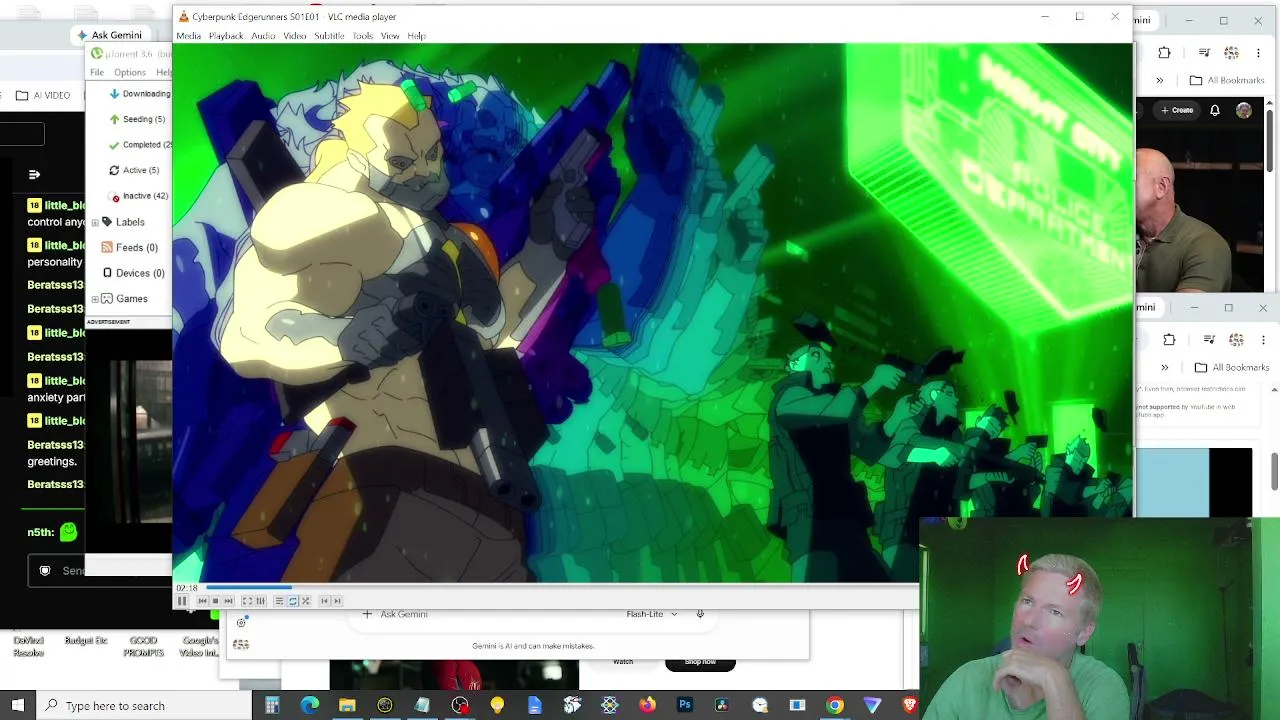Viewport: 1280px width, 720px height.
Task: Click taskbar search box
Action: point(144,706)
